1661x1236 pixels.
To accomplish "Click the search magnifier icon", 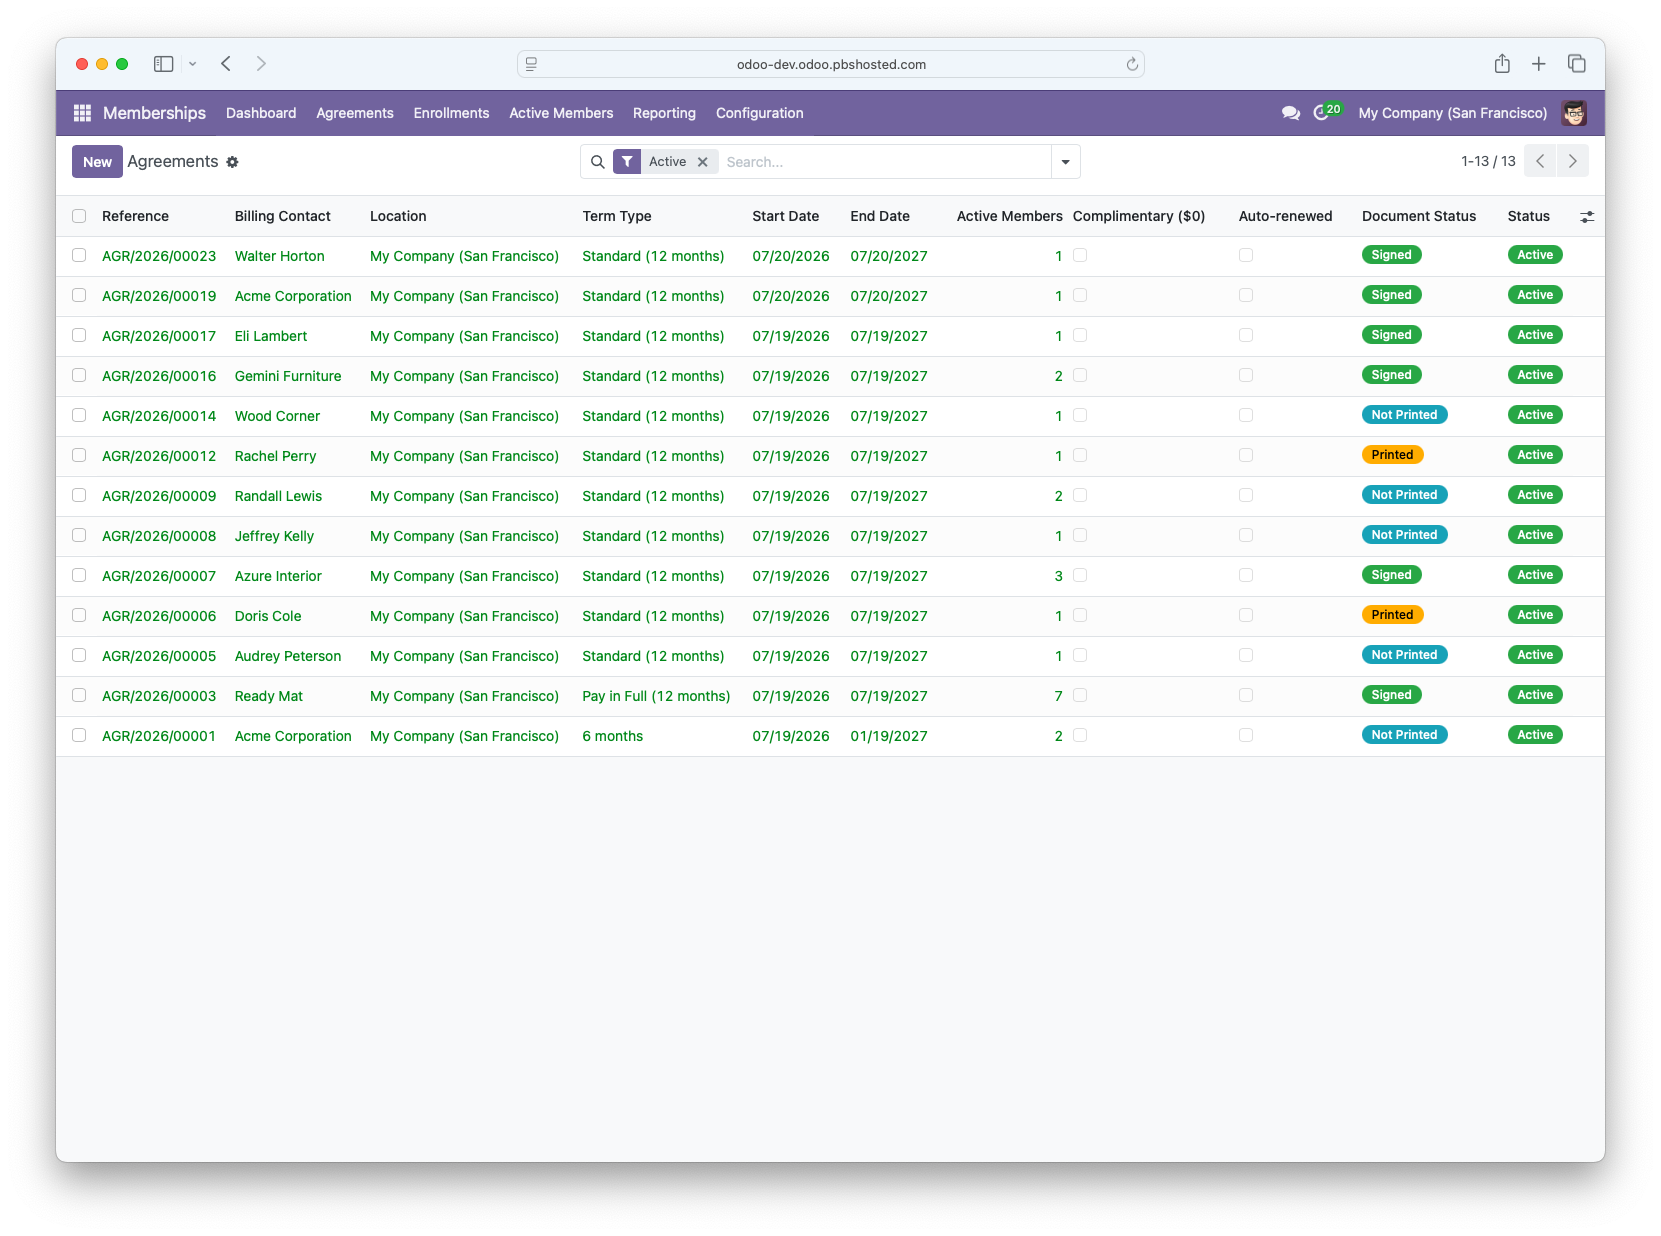I will point(597,162).
